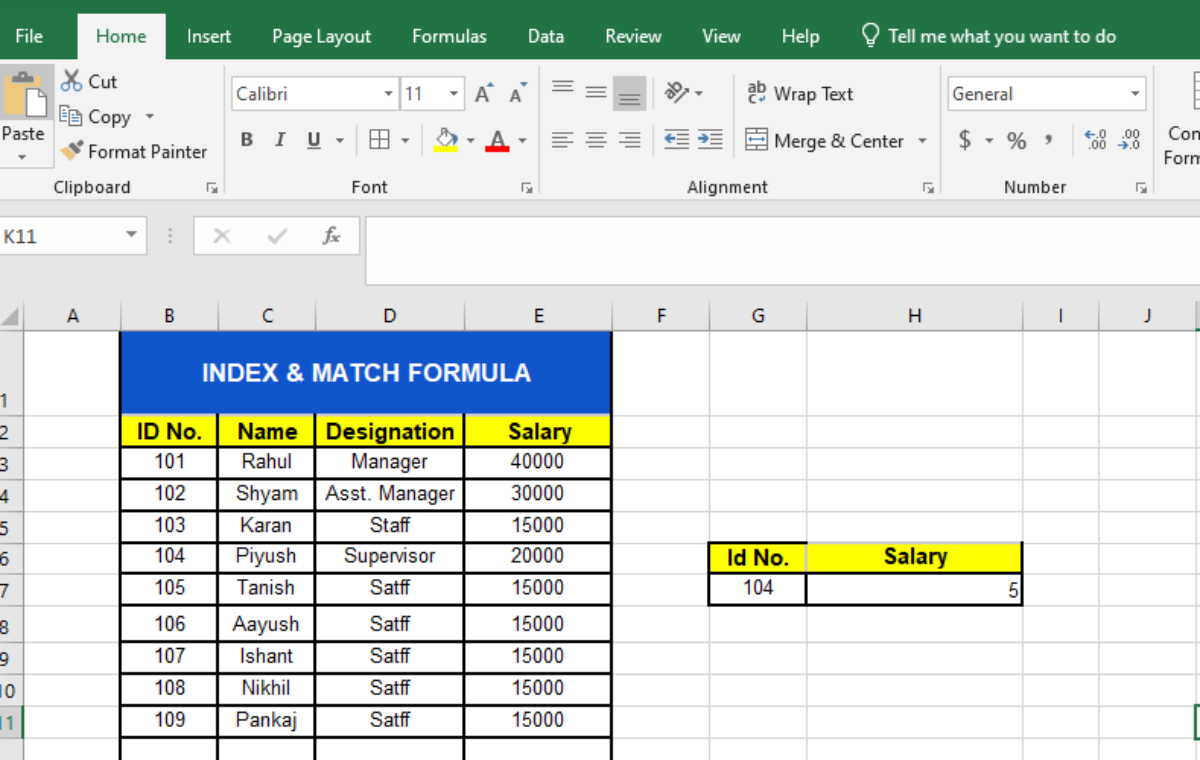Expand the Merge & Center dropdown arrow
Screen dimensions: 1200x760
click(922, 140)
